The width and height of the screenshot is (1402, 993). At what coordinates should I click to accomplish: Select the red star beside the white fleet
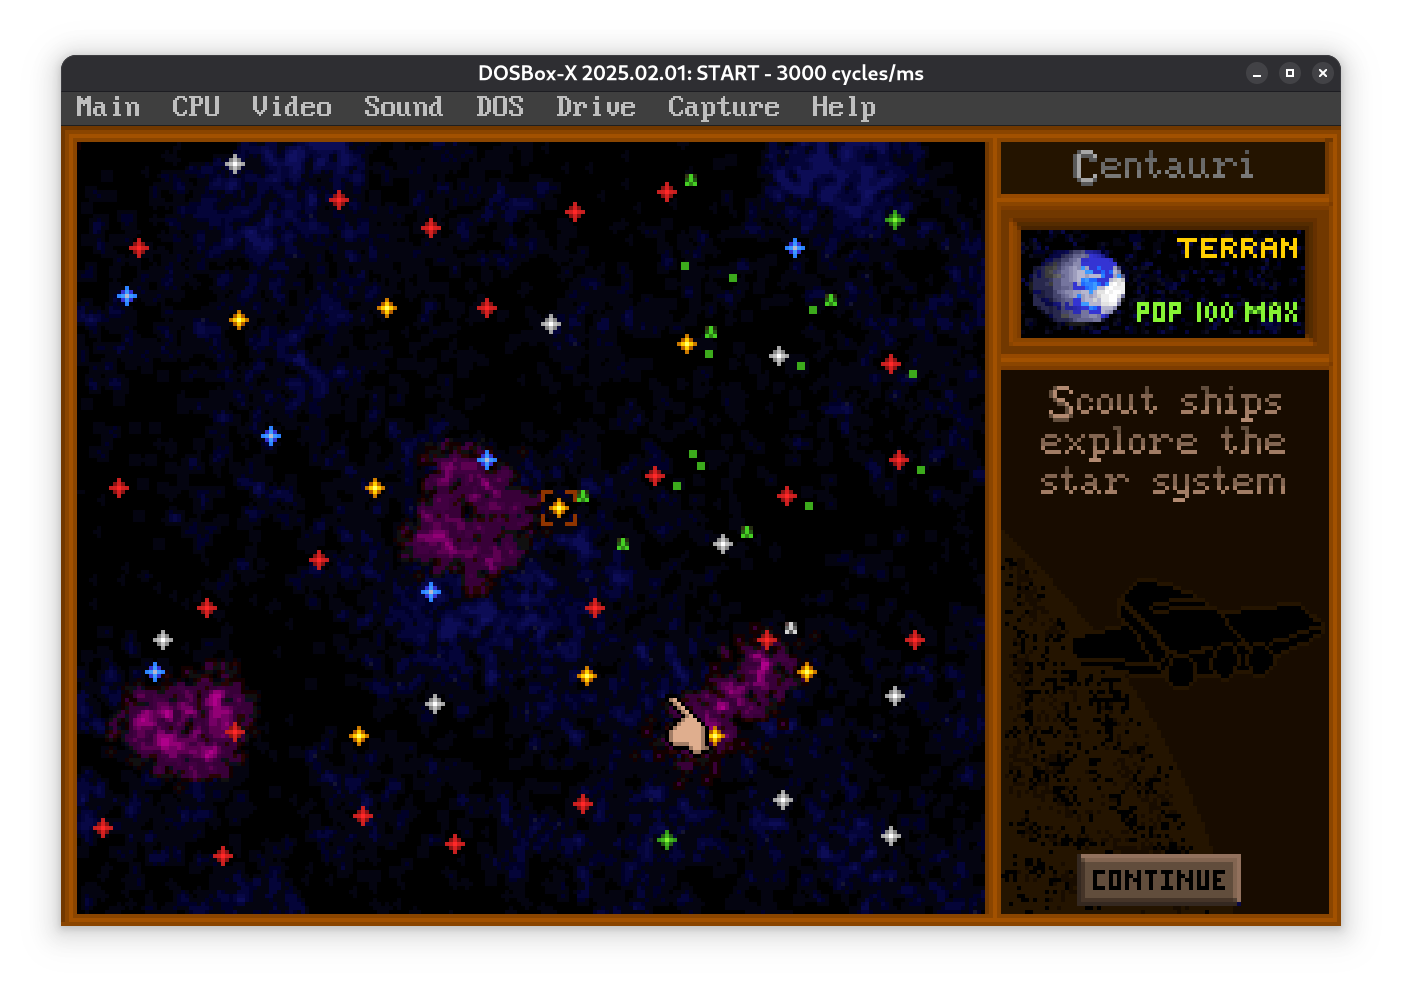[x=767, y=640]
